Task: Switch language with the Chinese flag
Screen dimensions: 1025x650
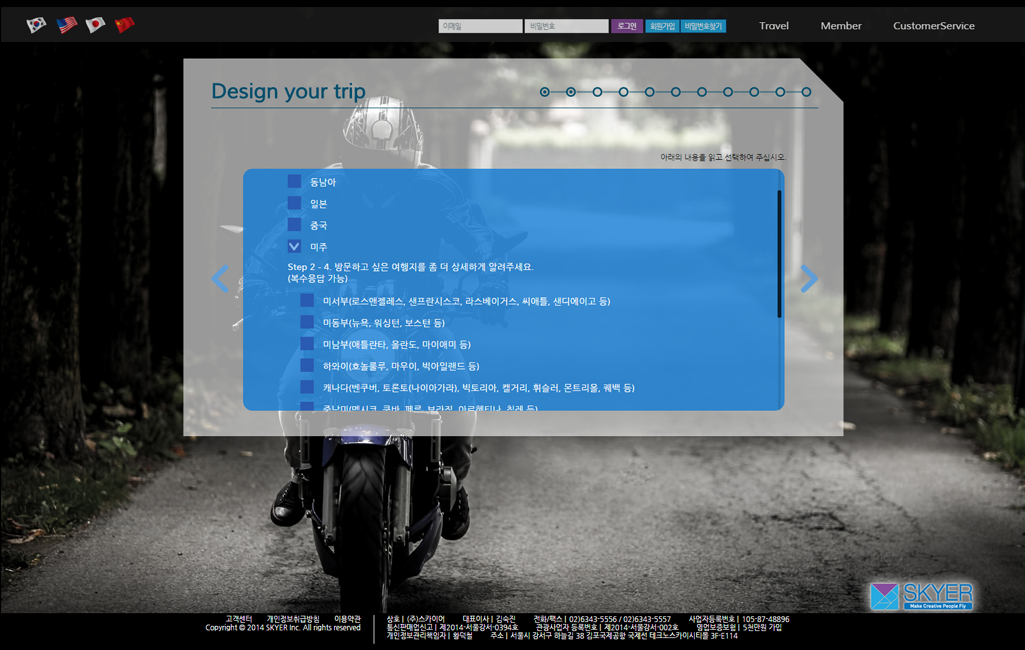Action: [x=124, y=25]
